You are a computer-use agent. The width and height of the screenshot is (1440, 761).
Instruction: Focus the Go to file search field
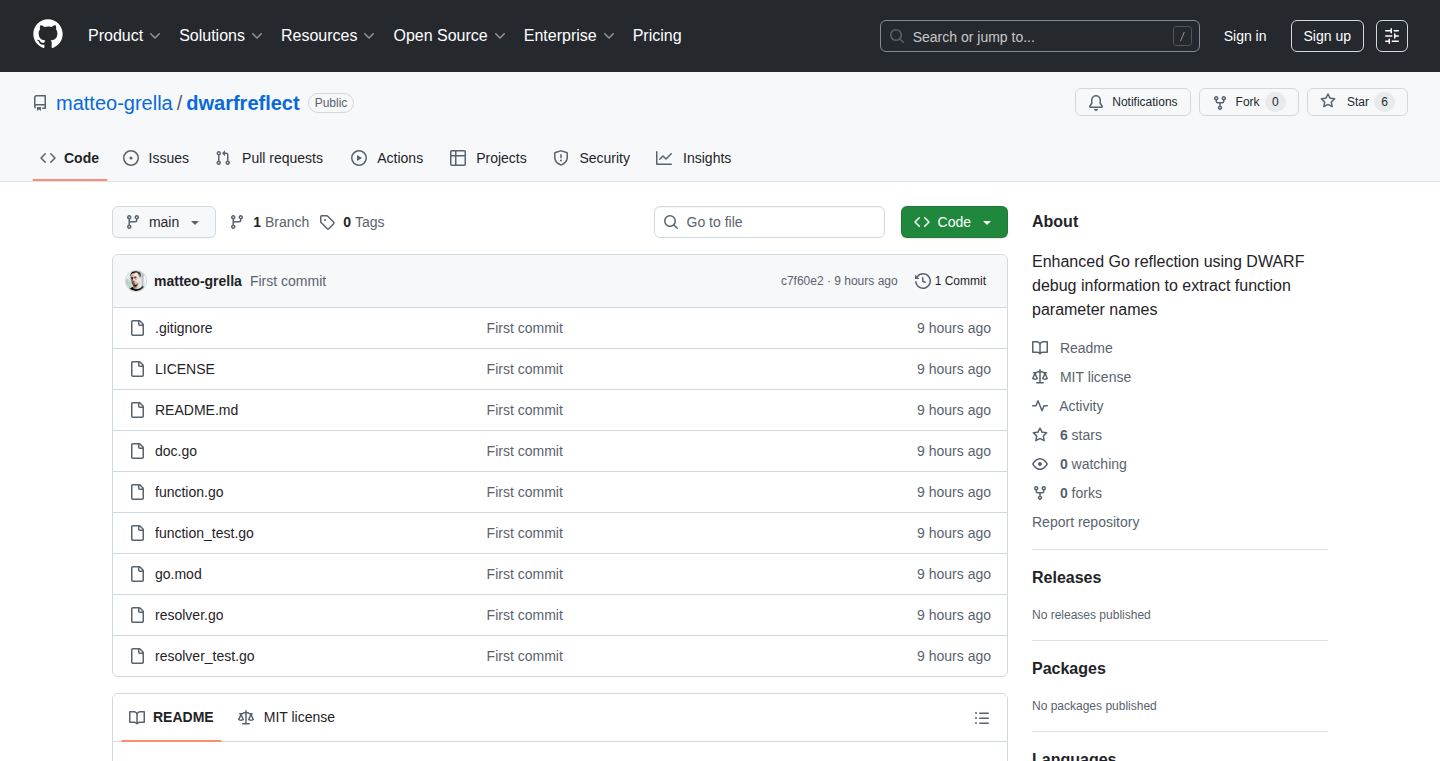tap(769, 222)
